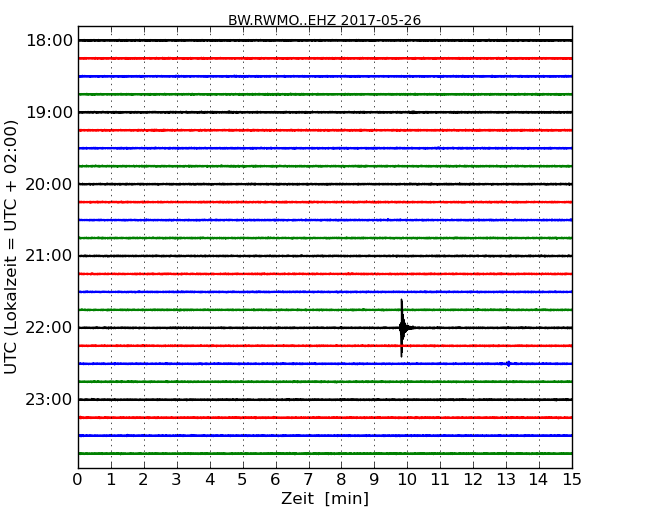Click the x-axis tick label 14
This screenshot has height=520, width=650.
coord(538,479)
